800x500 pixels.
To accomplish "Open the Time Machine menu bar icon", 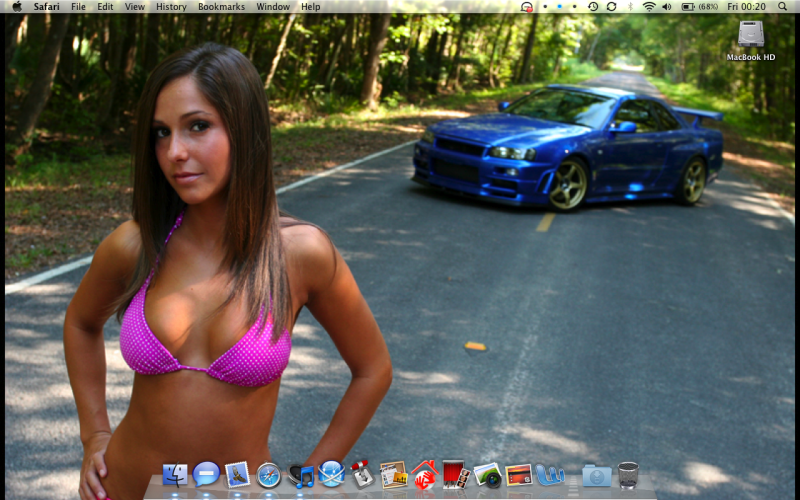I will (593, 7).
